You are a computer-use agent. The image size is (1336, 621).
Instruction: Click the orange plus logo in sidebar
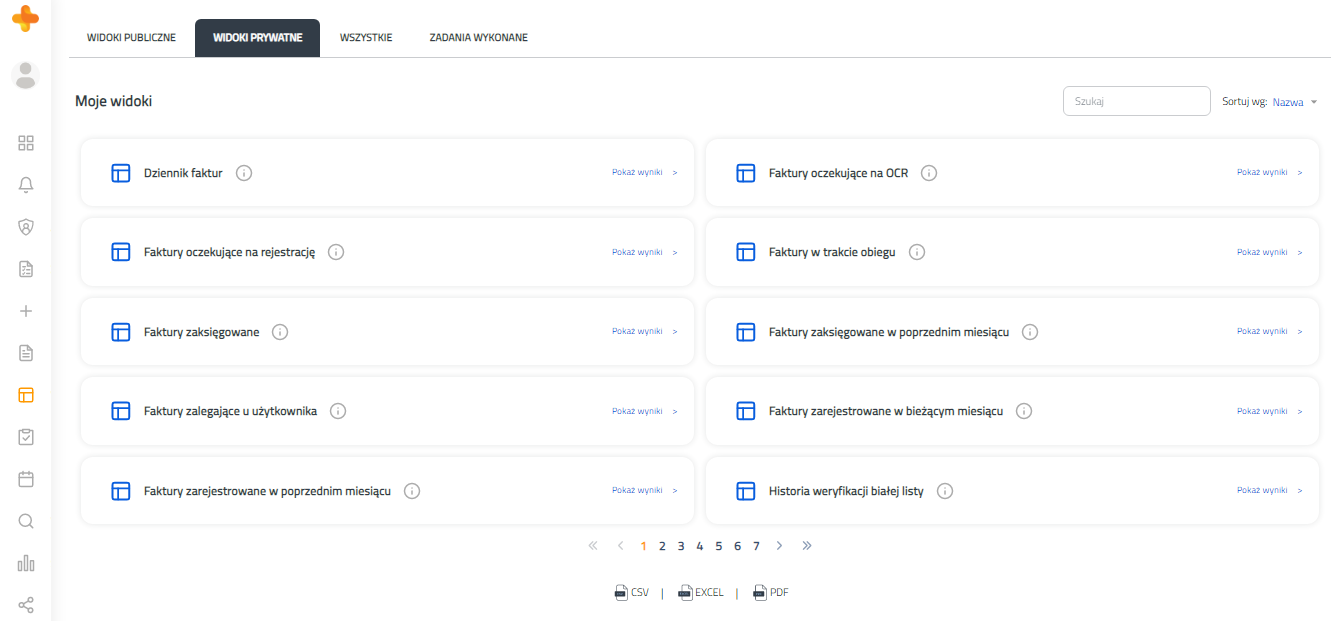tap(26, 20)
